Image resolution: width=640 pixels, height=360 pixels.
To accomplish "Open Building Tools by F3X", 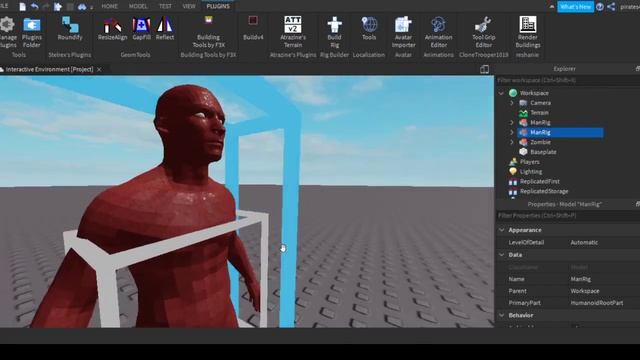I will tap(208, 33).
